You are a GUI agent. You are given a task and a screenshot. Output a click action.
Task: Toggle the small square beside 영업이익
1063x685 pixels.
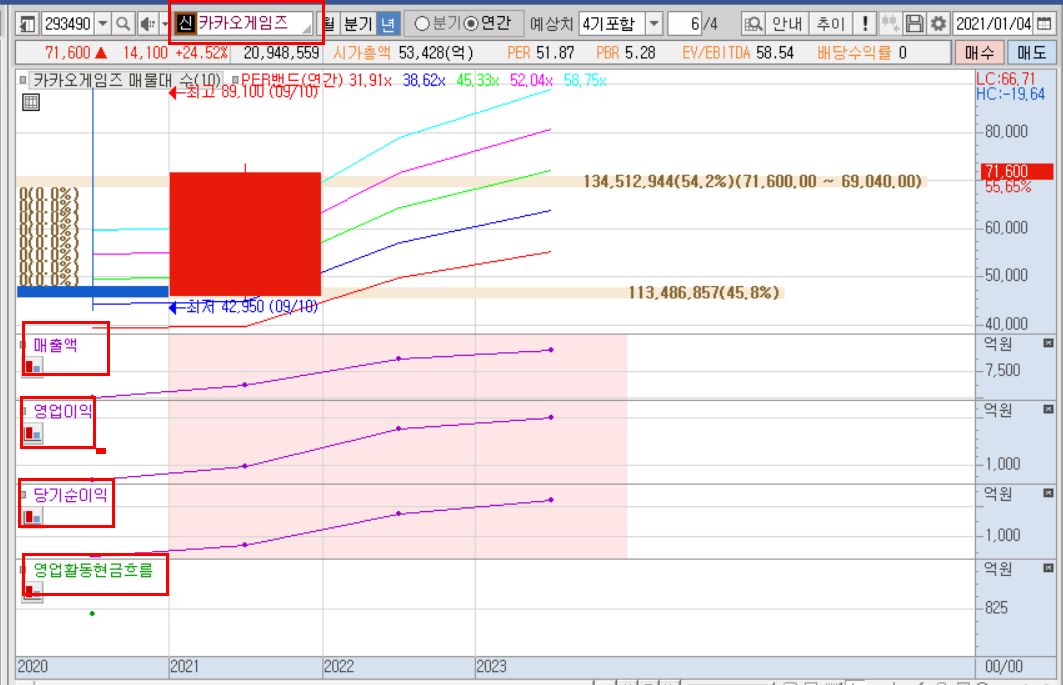(24, 412)
